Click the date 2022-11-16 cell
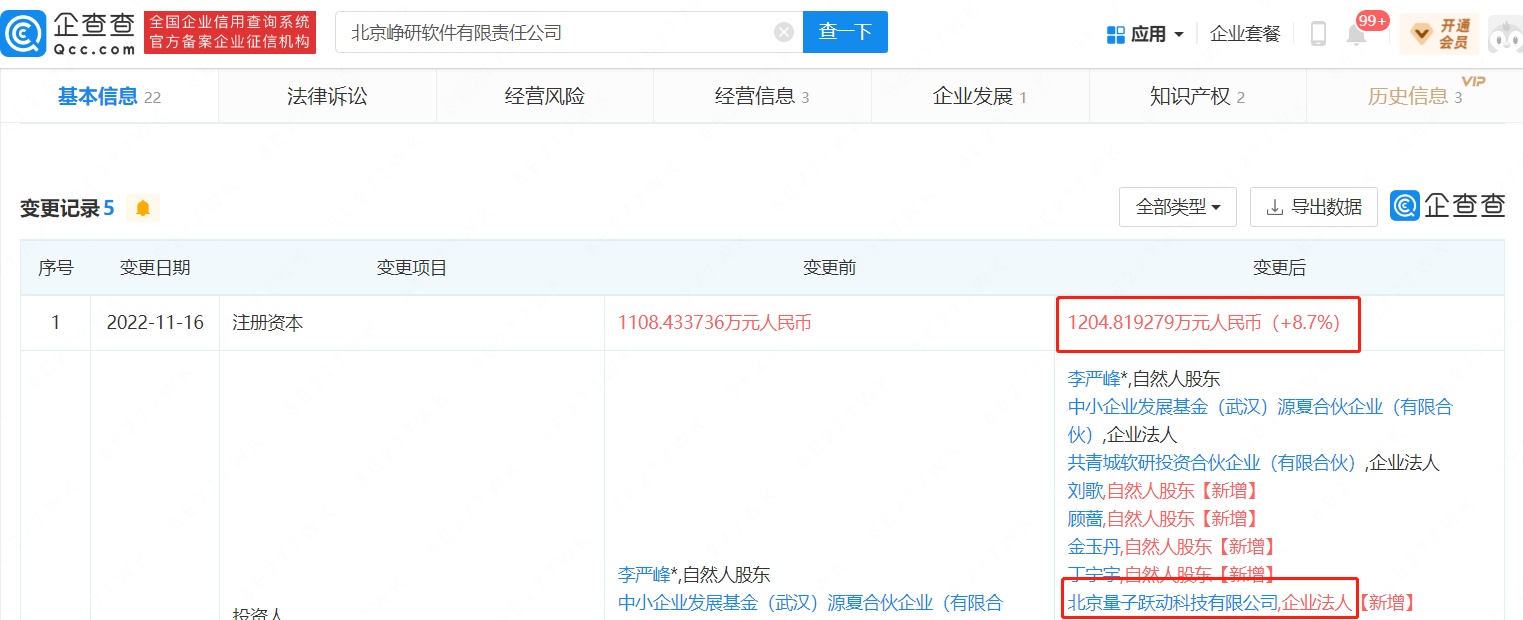 [155, 323]
